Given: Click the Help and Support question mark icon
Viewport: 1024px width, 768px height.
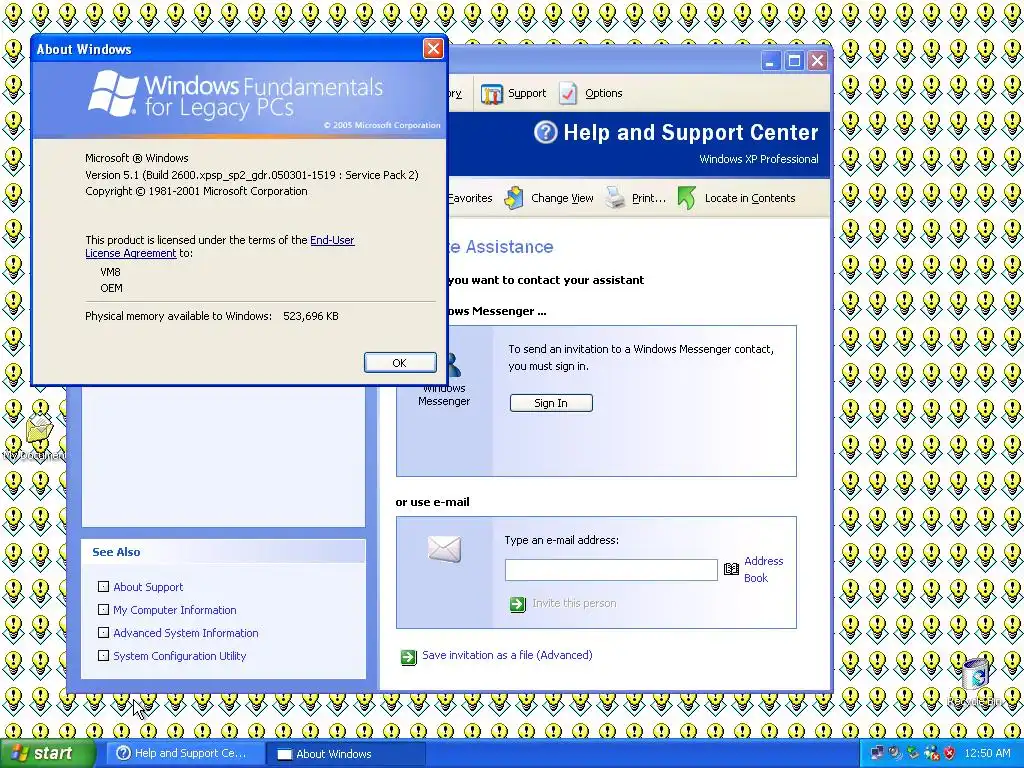Looking at the screenshot, I should pyautogui.click(x=545, y=133).
